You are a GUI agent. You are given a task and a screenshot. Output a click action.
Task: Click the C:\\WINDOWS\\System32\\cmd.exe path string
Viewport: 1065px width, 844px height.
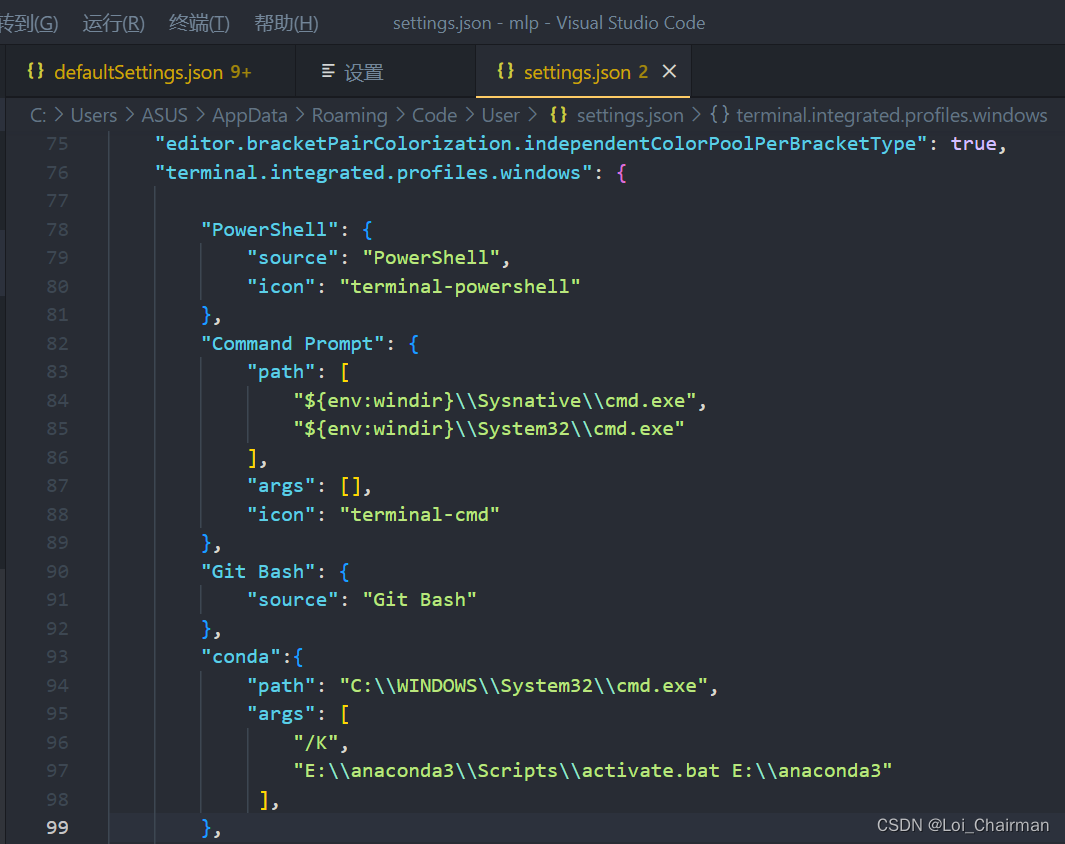(524, 686)
